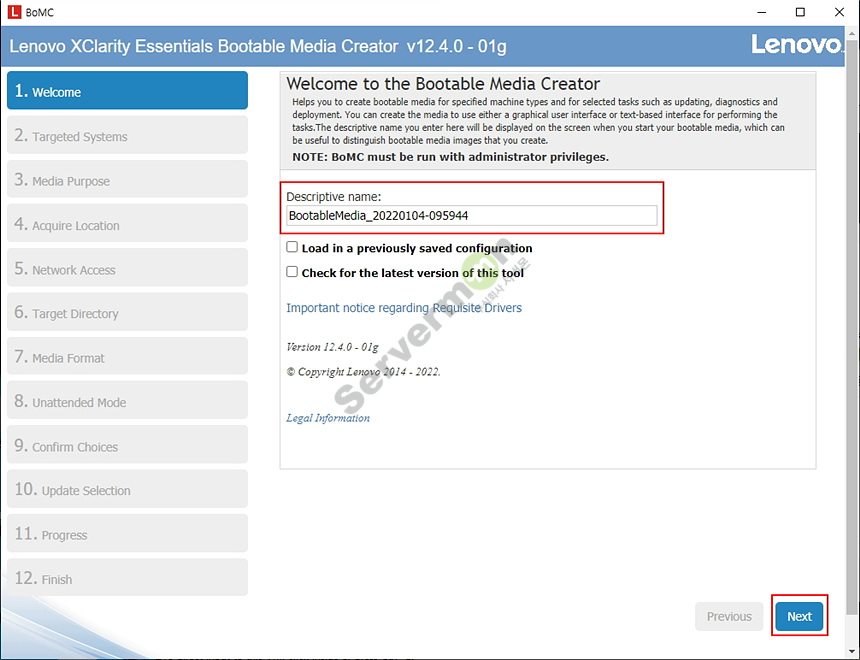Click the 'Welcome to the Bootable Media Creator' heading
The width and height of the screenshot is (860, 660).
pyautogui.click(x=443, y=84)
